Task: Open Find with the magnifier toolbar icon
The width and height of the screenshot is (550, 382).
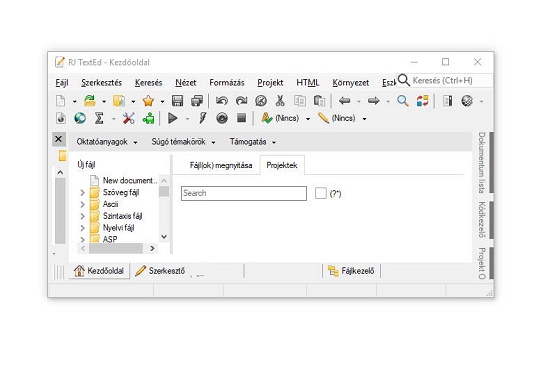Action: pyautogui.click(x=403, y=101)
